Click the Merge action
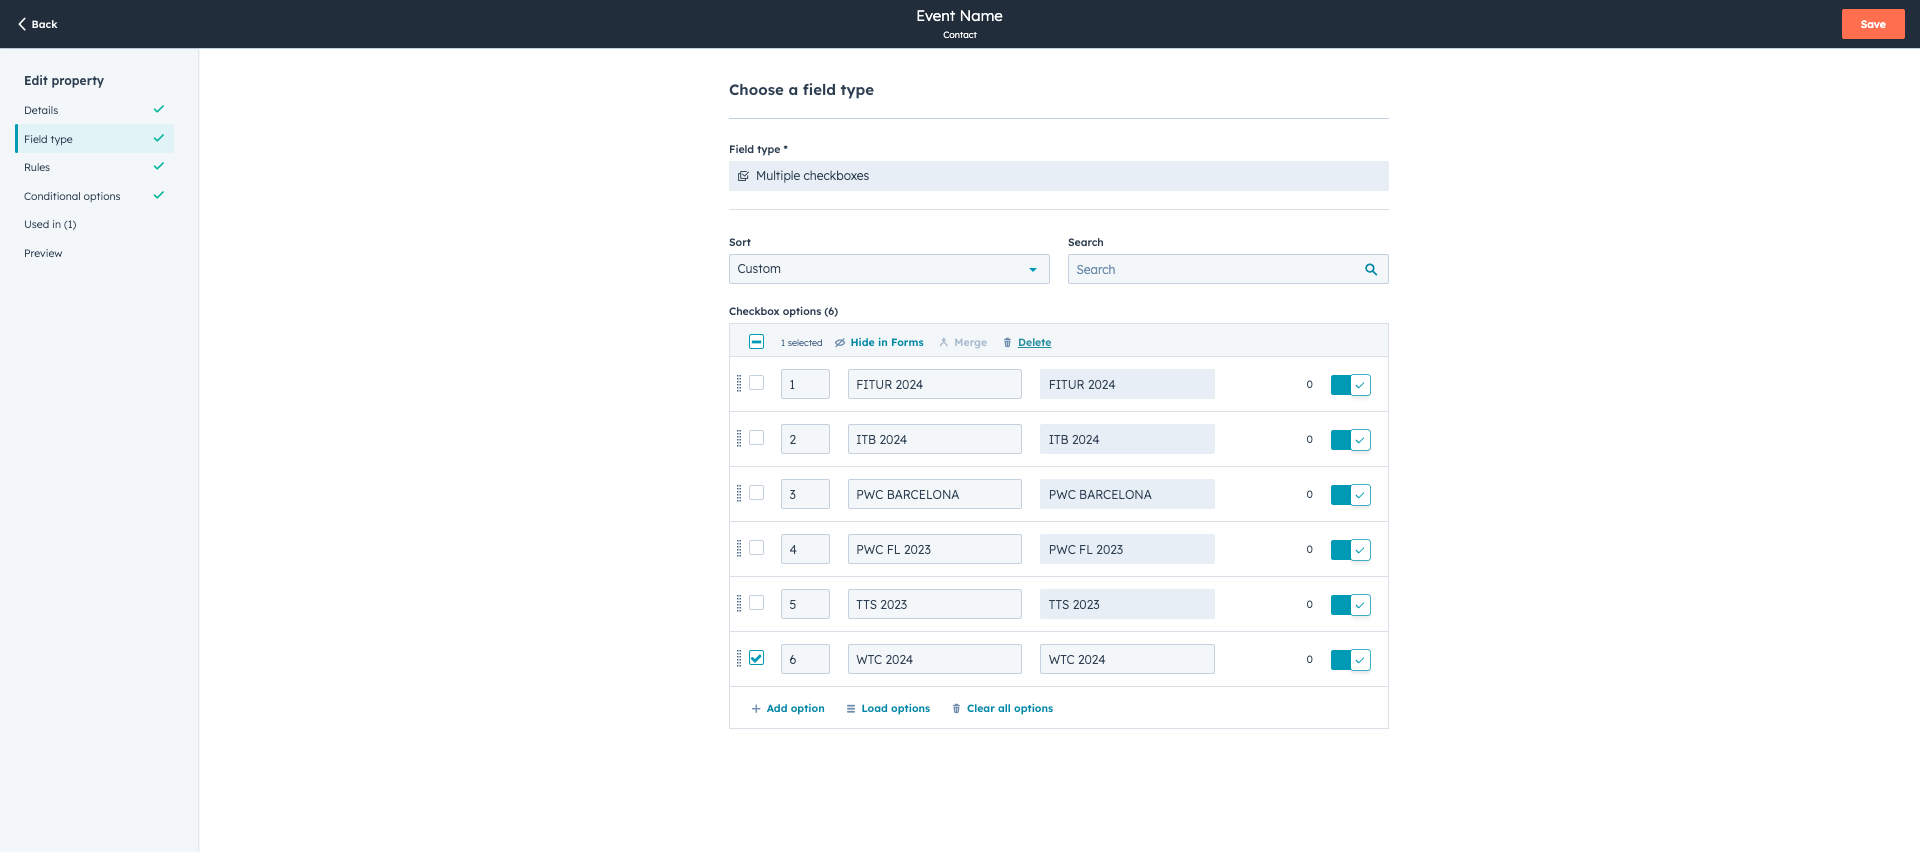This screenshot has width=1920, height=852. (x=962, y=342)
